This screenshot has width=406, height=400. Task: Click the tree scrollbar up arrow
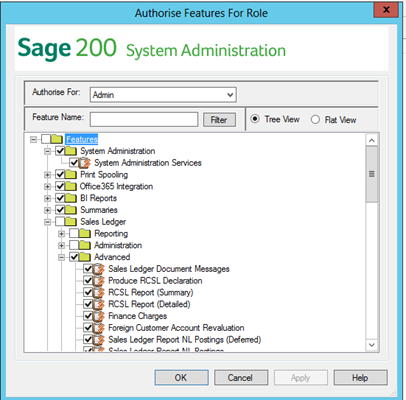click(372, 140)
